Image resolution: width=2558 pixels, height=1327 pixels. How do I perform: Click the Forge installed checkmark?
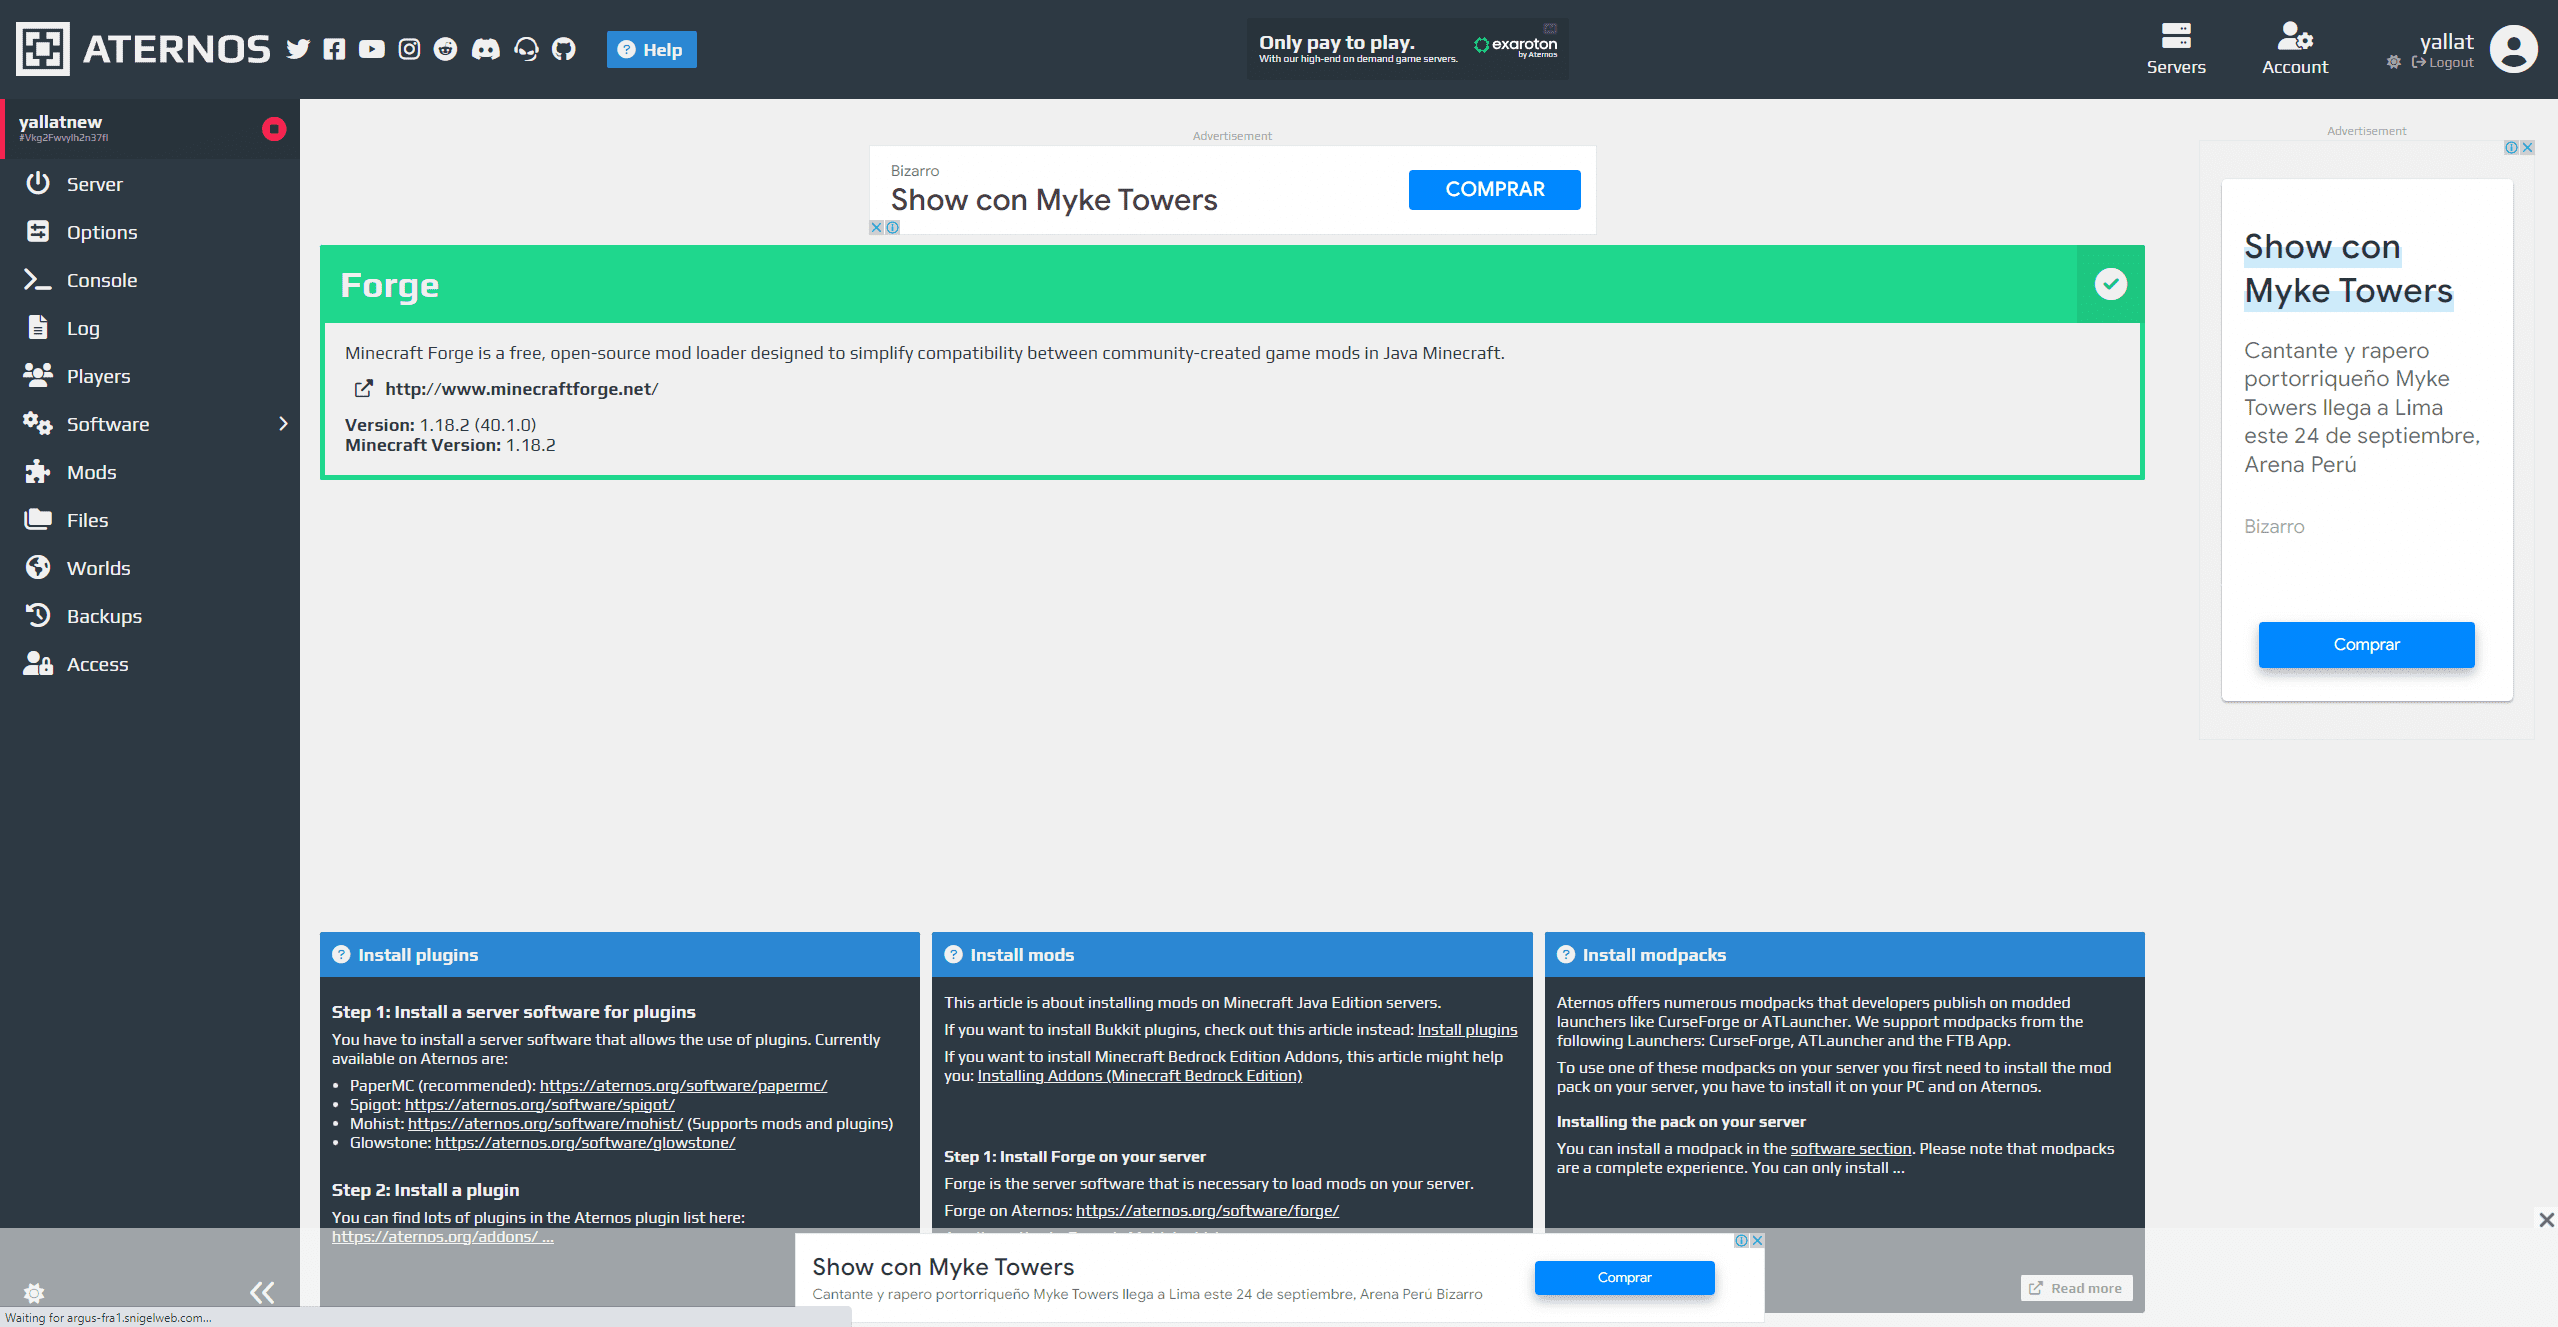[2110, 284]
